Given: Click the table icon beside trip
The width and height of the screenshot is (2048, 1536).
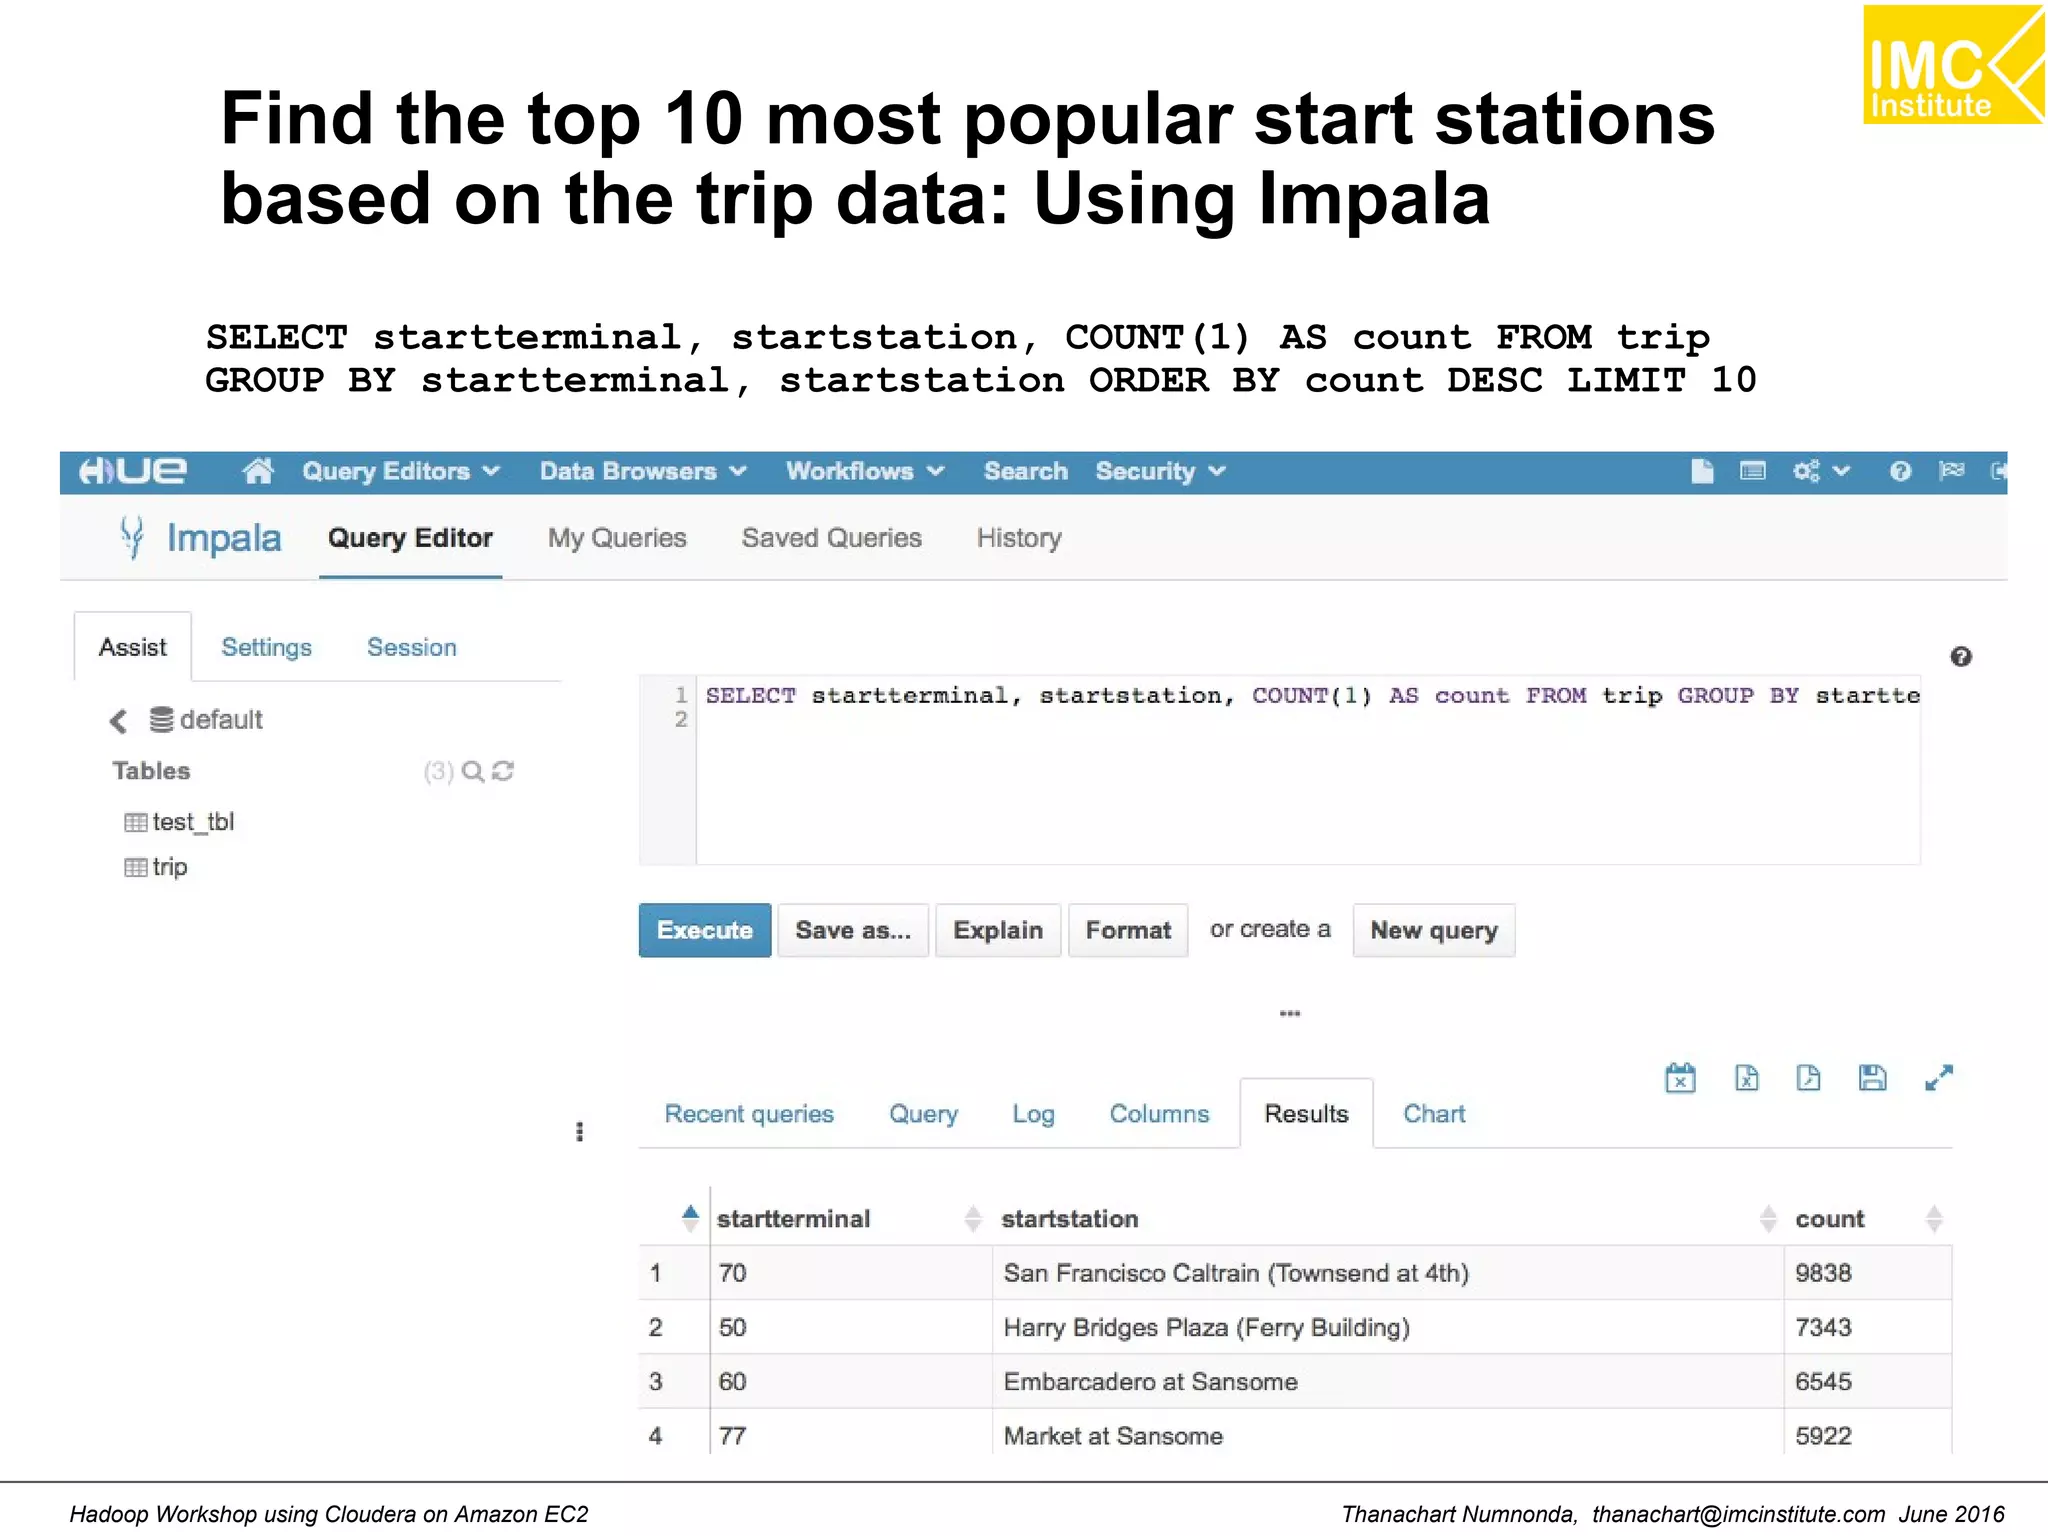Looking at the screenshot, I should 135,867.
